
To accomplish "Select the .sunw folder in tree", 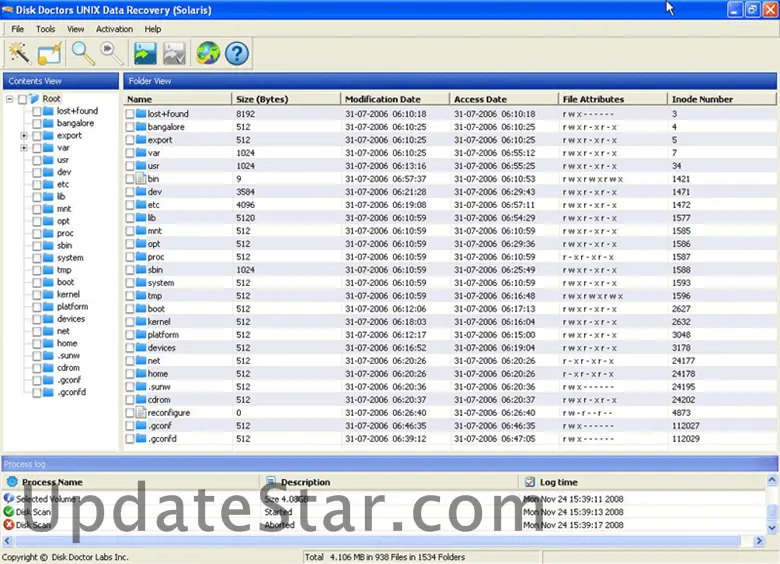I will [68, 356].
